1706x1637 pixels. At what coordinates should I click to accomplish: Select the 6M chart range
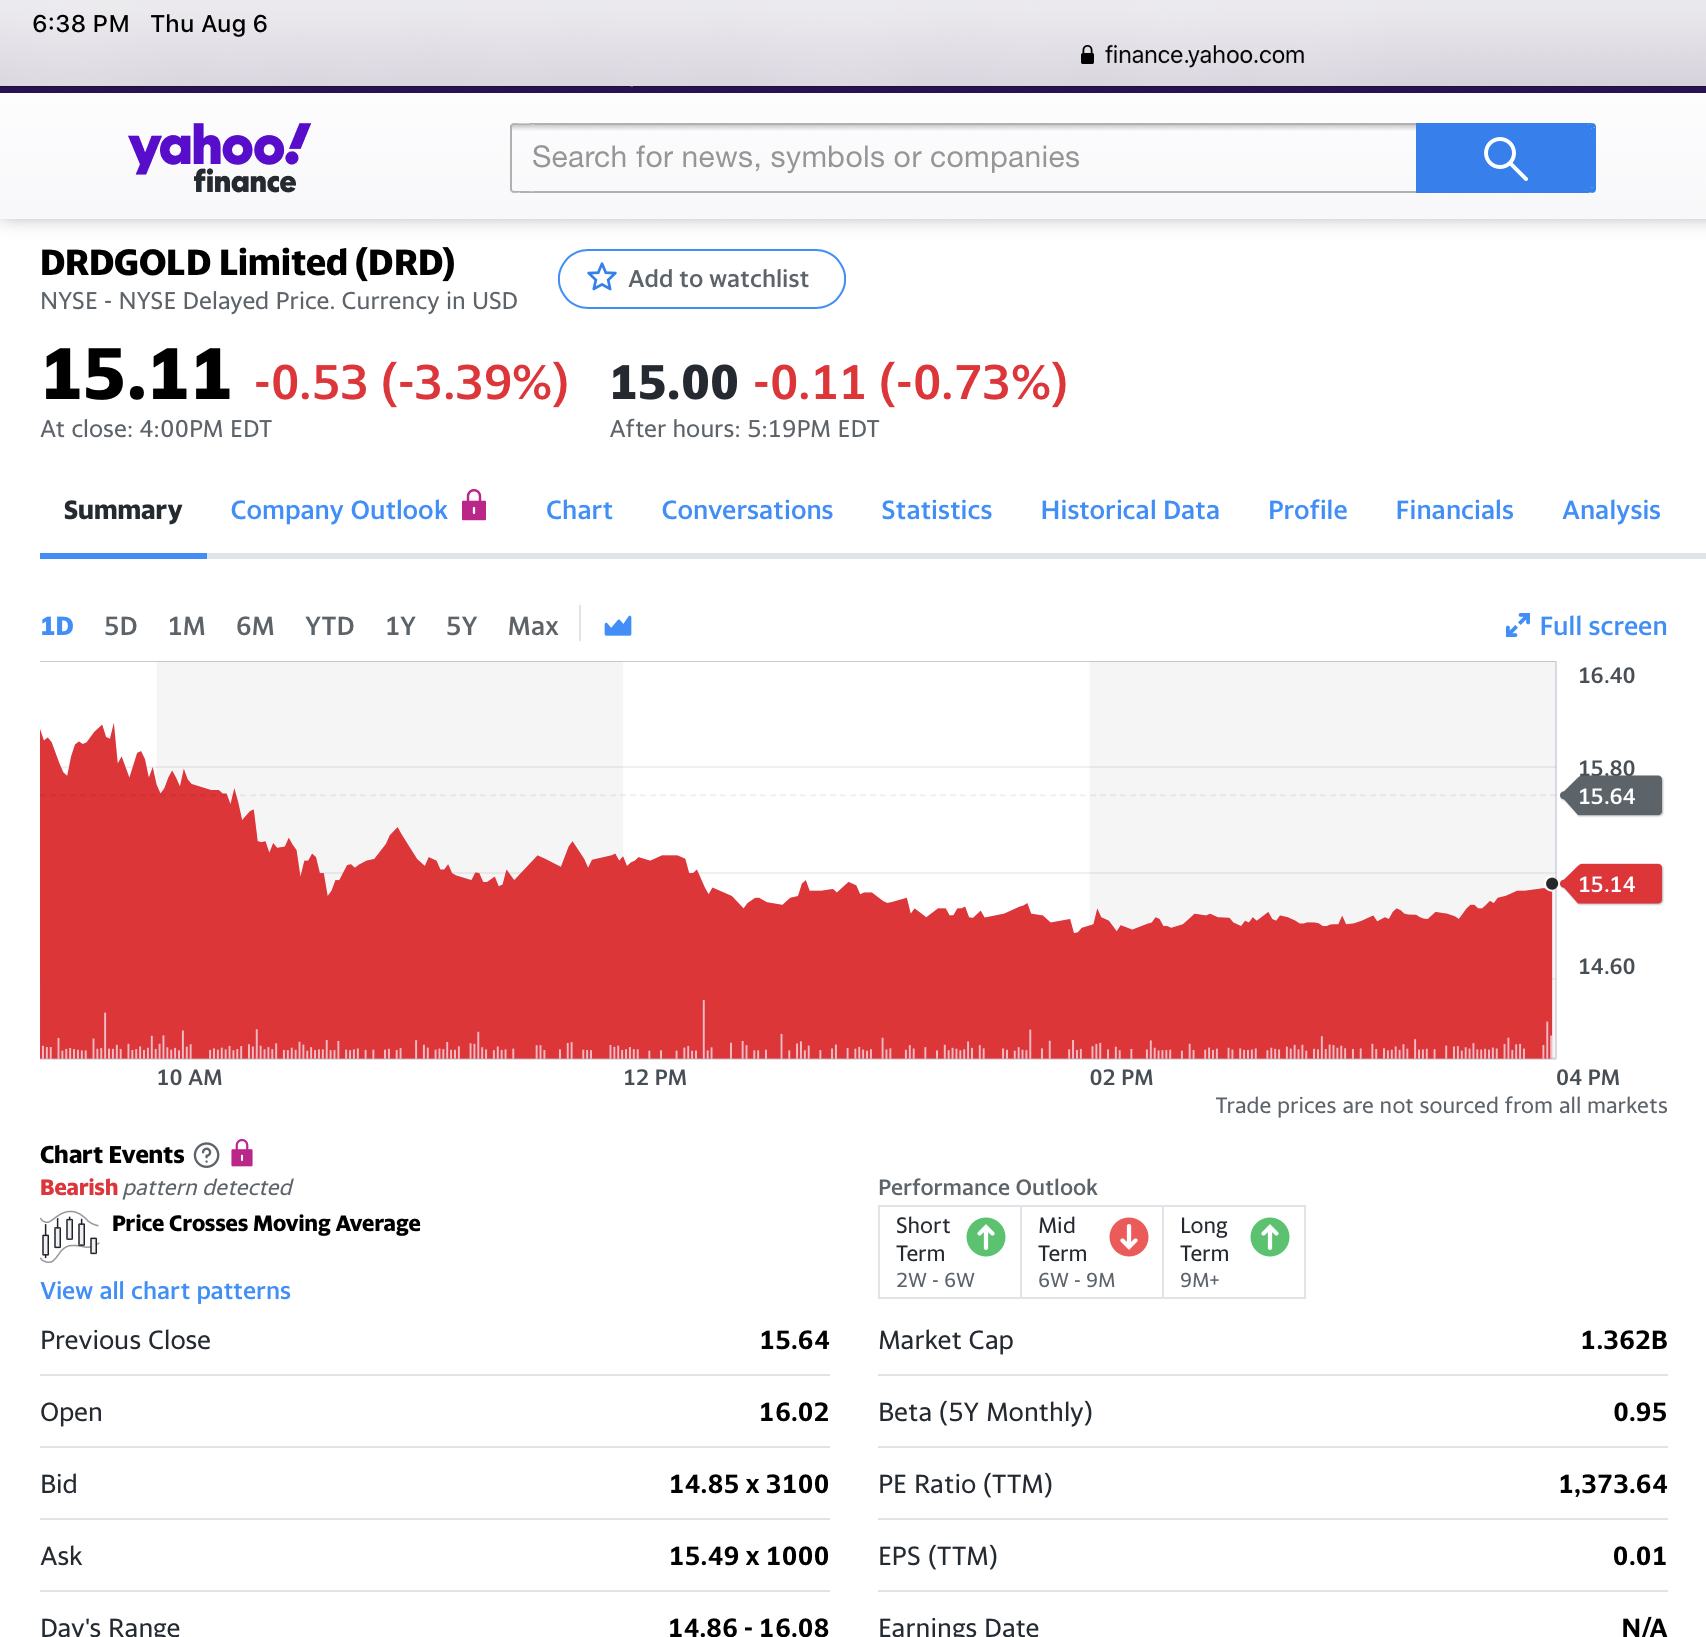click(x=255, y=626)
